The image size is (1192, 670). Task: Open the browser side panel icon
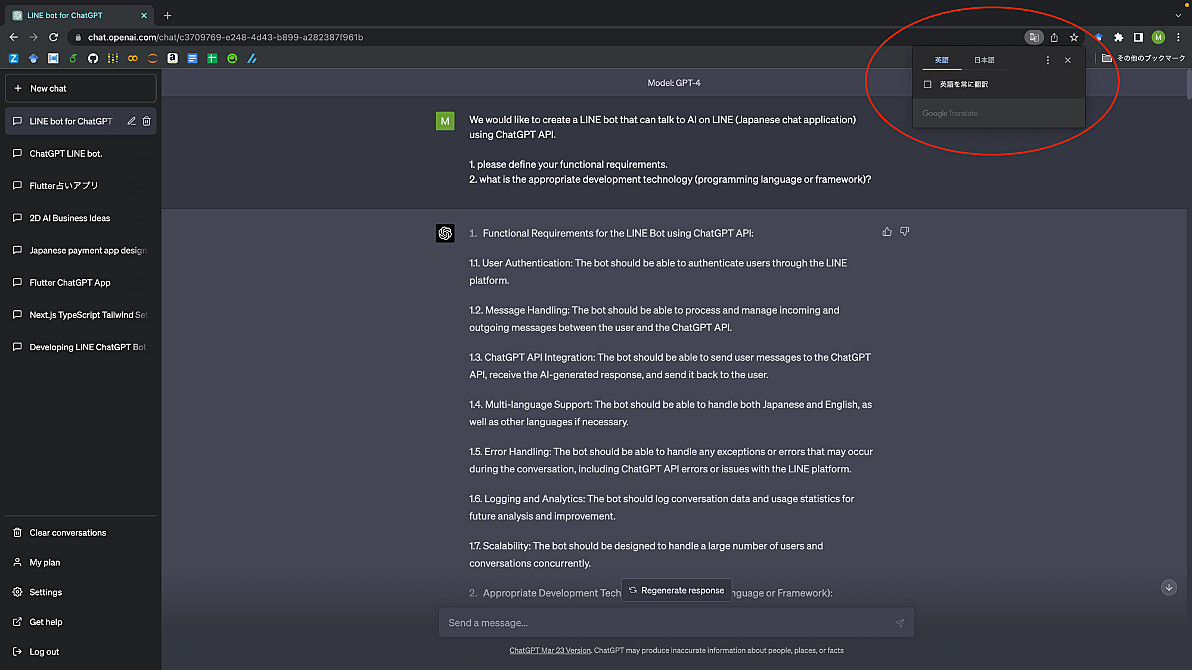pos(1138,37)
